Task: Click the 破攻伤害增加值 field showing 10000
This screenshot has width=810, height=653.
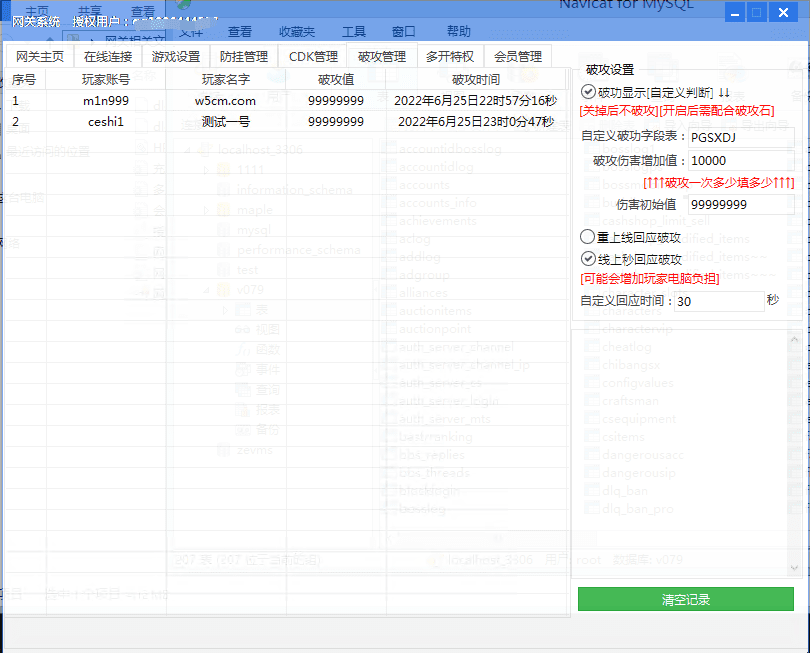Action: click(741, 161)
